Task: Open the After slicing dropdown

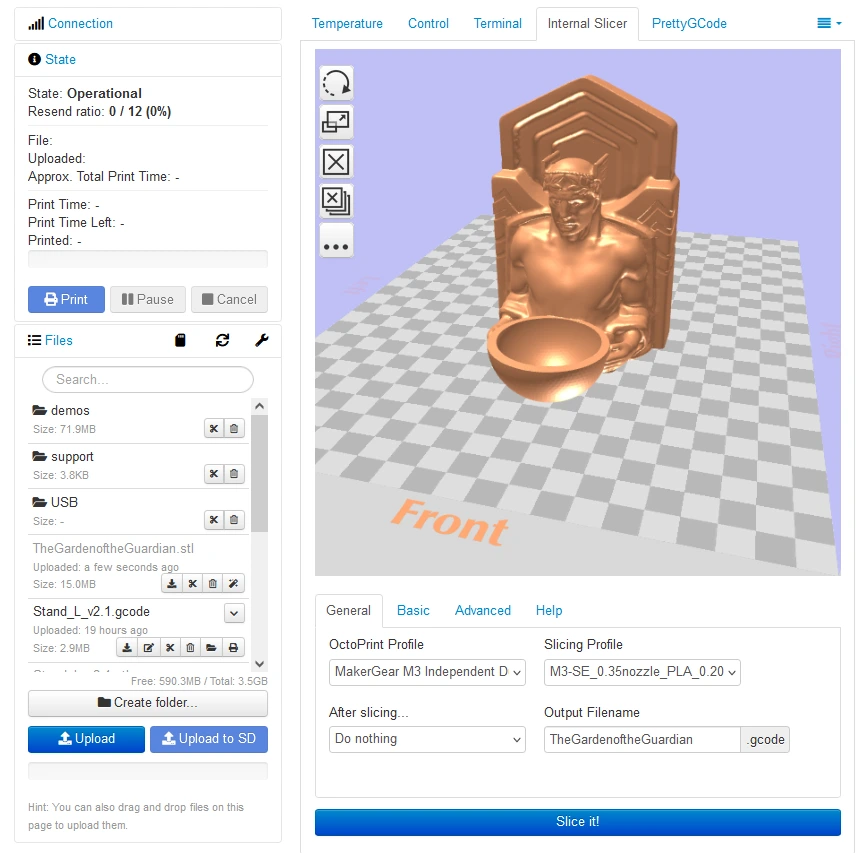Action: coord(427,739)
